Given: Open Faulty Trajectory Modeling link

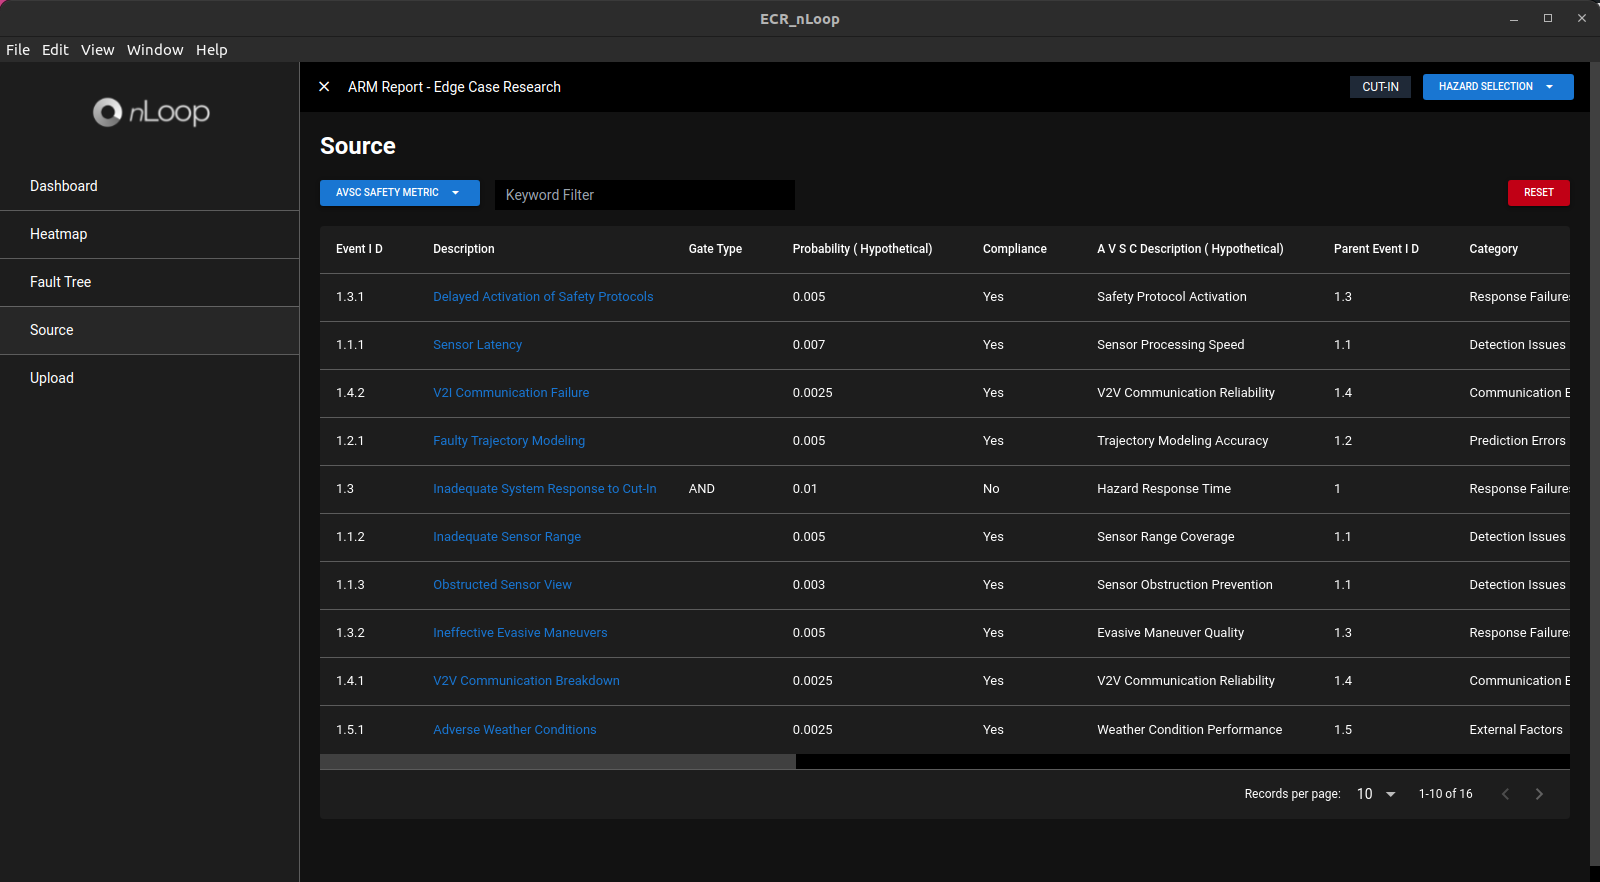Looking at the screenshot, I should point(509,441).
